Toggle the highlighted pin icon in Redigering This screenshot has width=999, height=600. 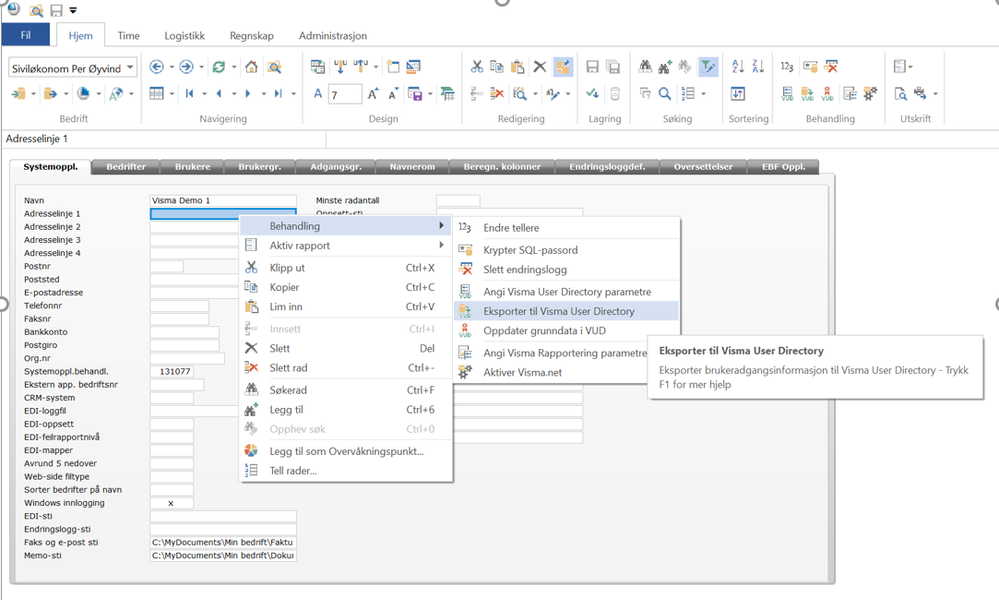coord(563,66)
